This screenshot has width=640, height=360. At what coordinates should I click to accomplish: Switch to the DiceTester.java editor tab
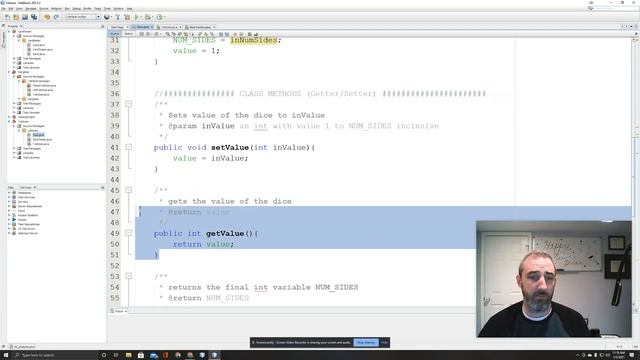(200, 27)
